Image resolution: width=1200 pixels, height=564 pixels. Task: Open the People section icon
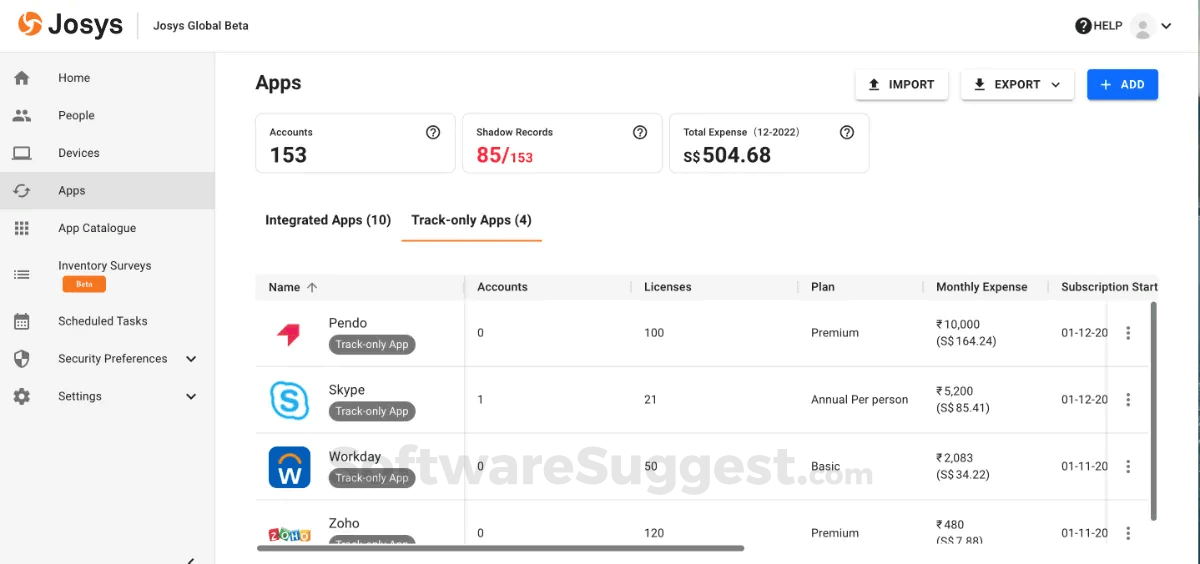pyautogui.click(x=22, y=116)
